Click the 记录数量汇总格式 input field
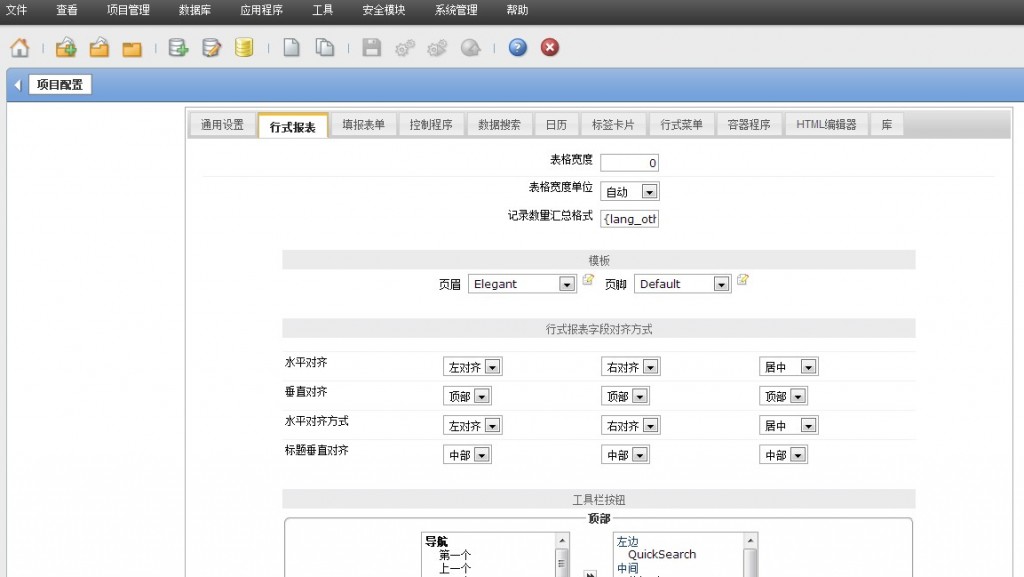 pos(630,219)
